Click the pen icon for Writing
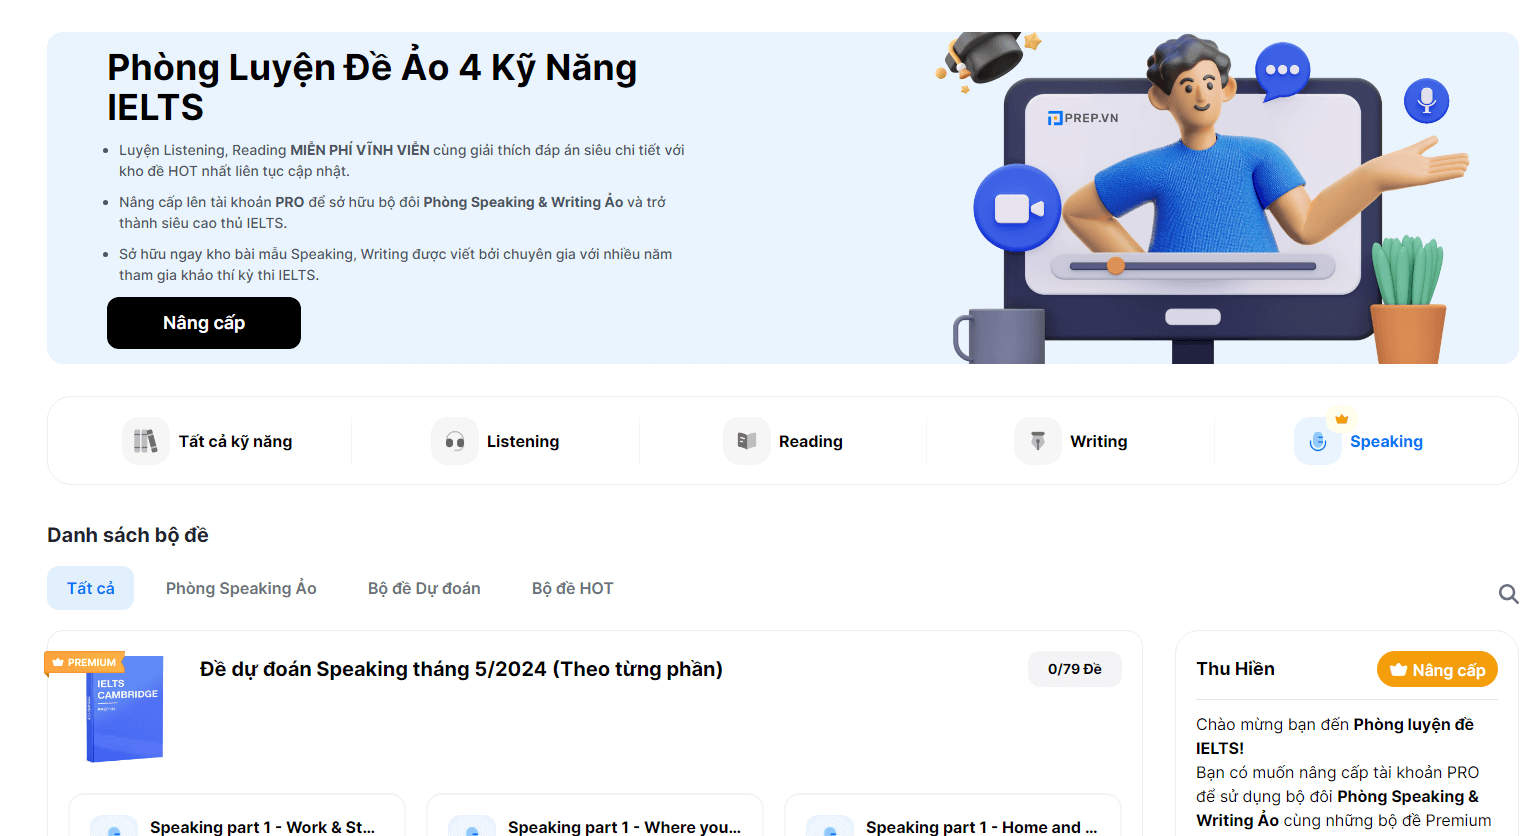 pos(1038,441)
